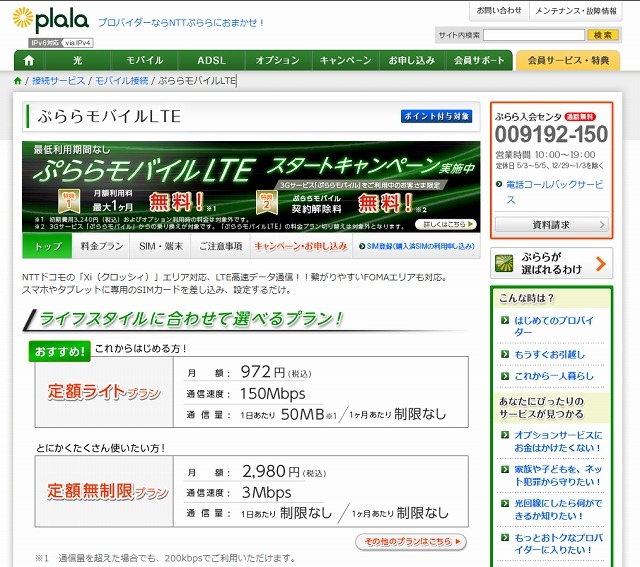
Task: Follow the モバイル接続 breadcrumb link
Action: pos(122,81)
